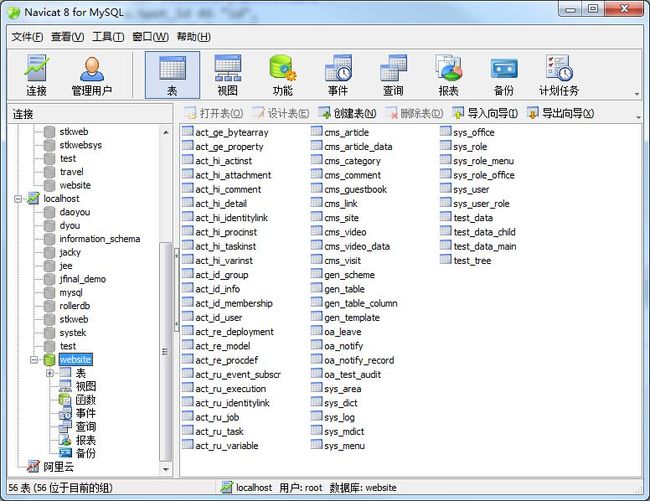Click 设计表(E) button
This screenshot has height=501, width=650.
(281, 113)
